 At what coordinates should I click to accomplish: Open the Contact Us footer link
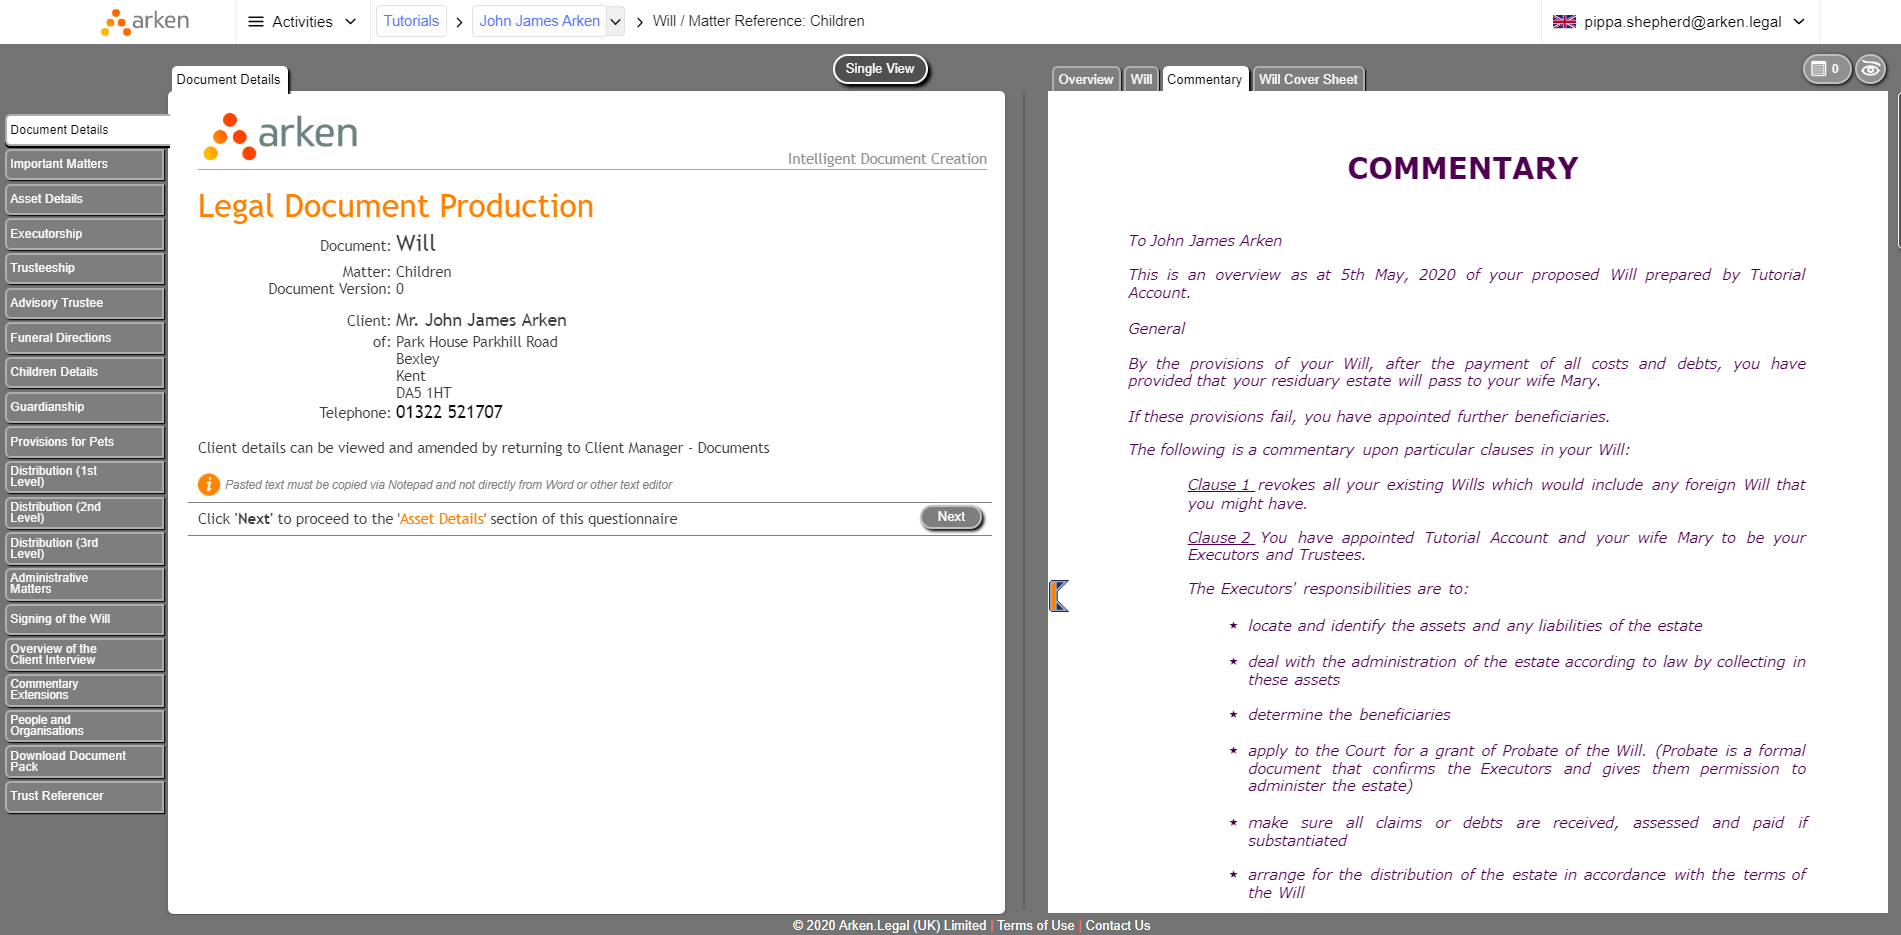pyautogui.click(x=1118, y=926)
